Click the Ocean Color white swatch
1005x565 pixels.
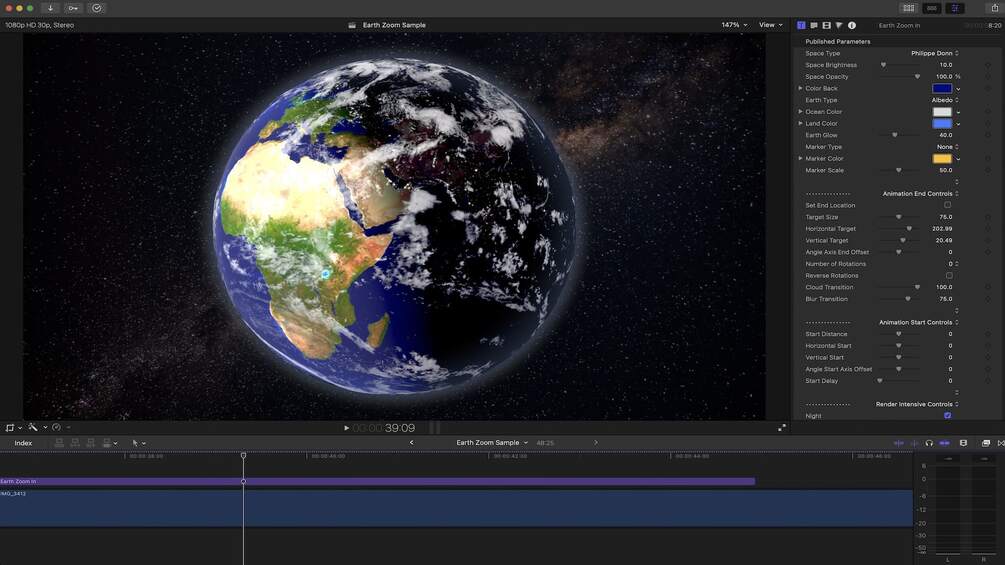click(x=942, y=111)
